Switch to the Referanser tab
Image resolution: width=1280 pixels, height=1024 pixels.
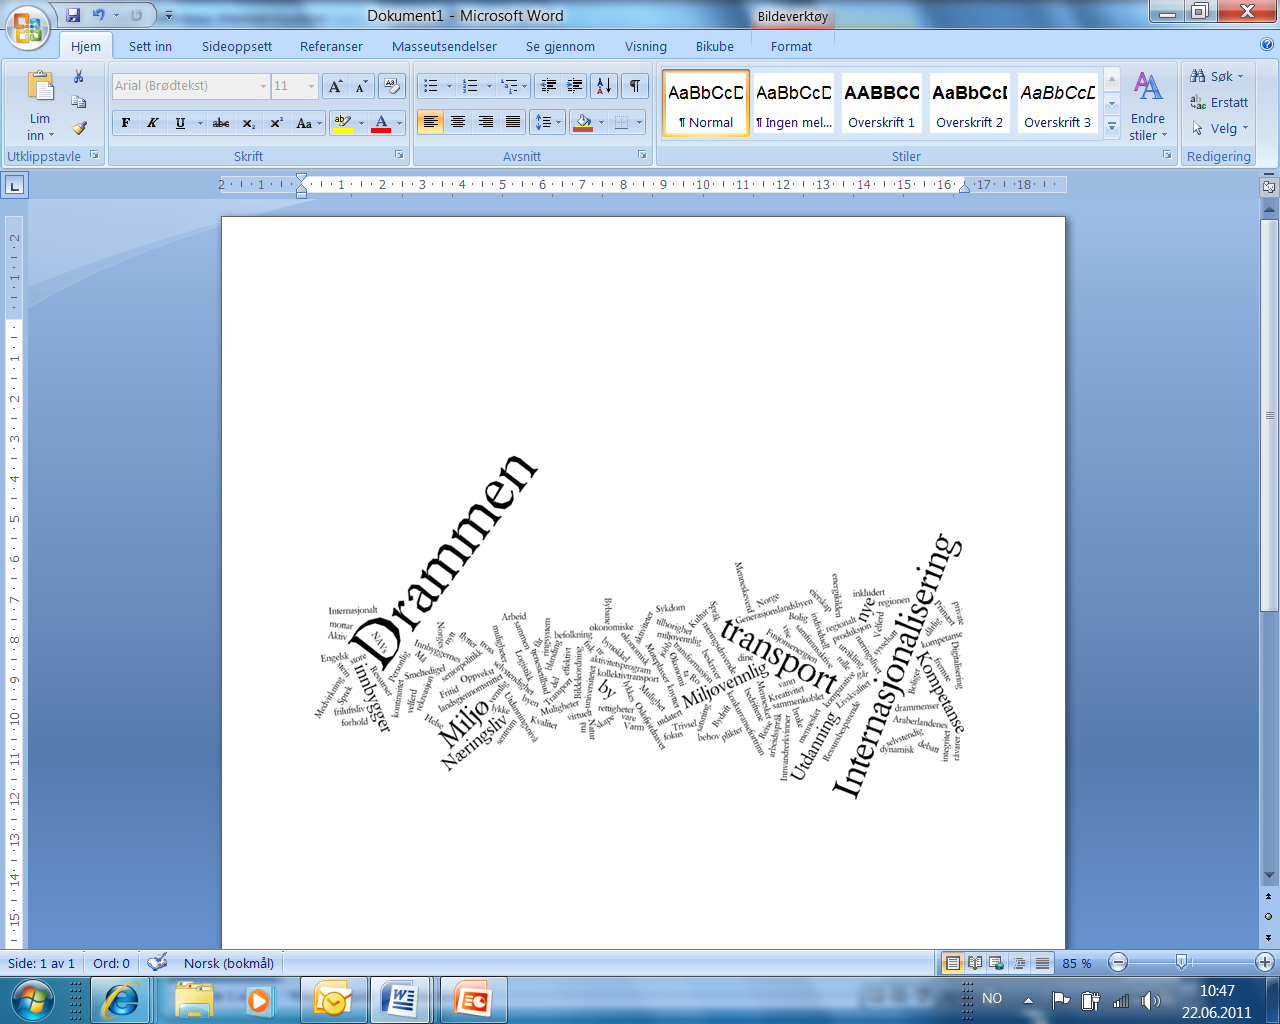coord(331,46)
